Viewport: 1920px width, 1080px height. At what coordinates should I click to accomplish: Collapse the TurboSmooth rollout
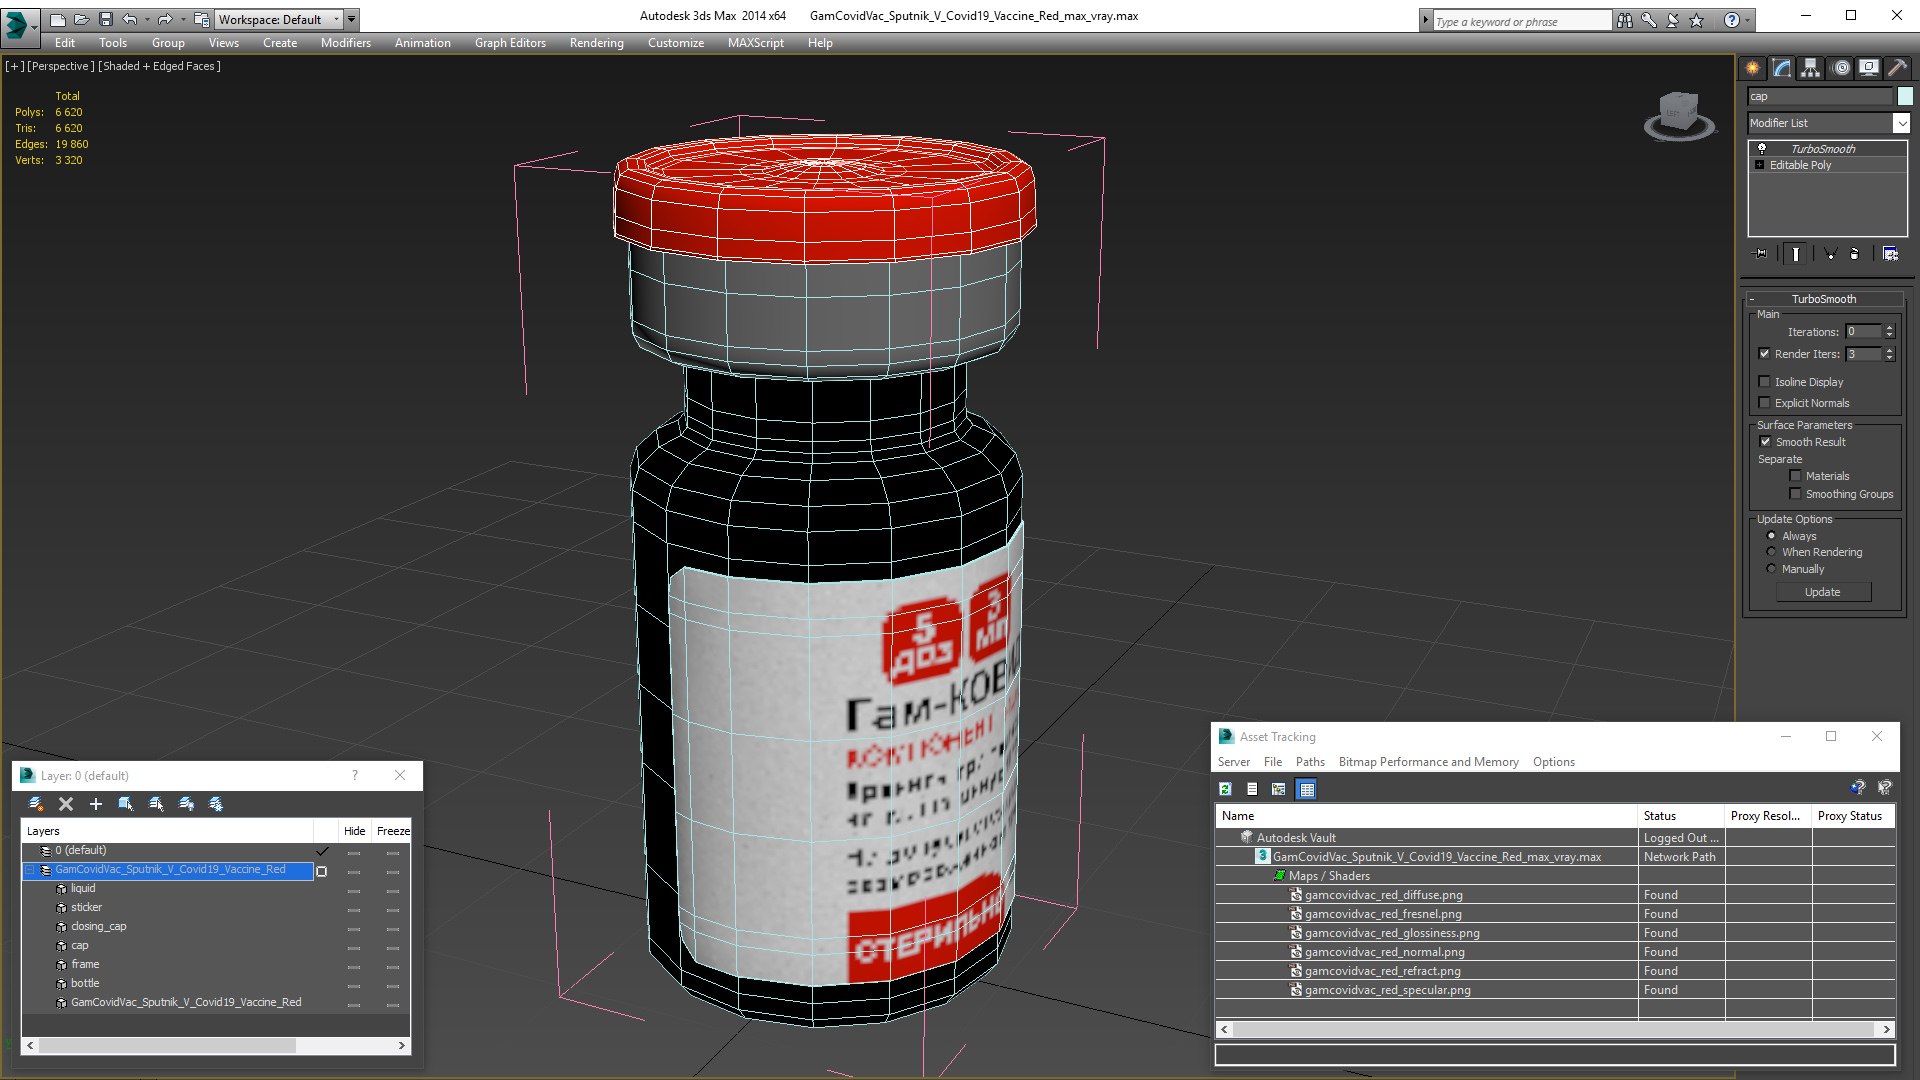(1752, 299)
